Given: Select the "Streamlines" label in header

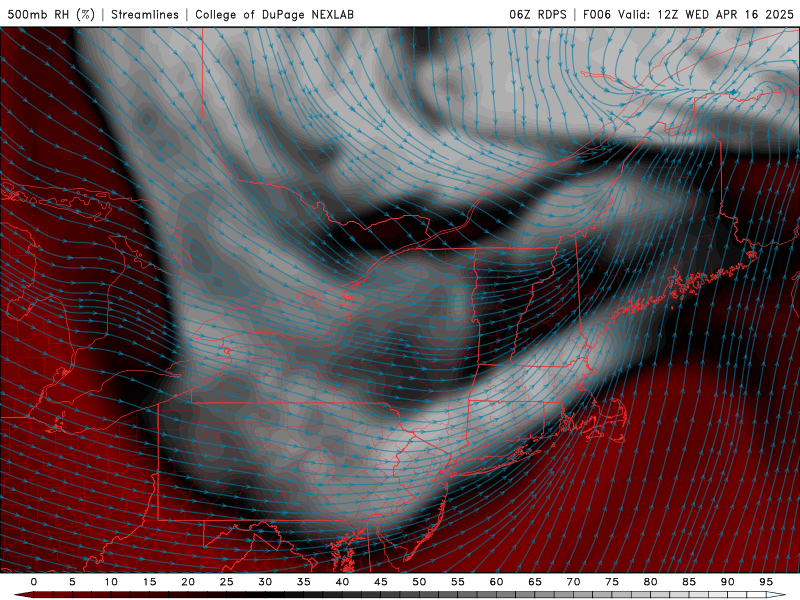Looking at the screenshot, I should (x=145, y=14).
